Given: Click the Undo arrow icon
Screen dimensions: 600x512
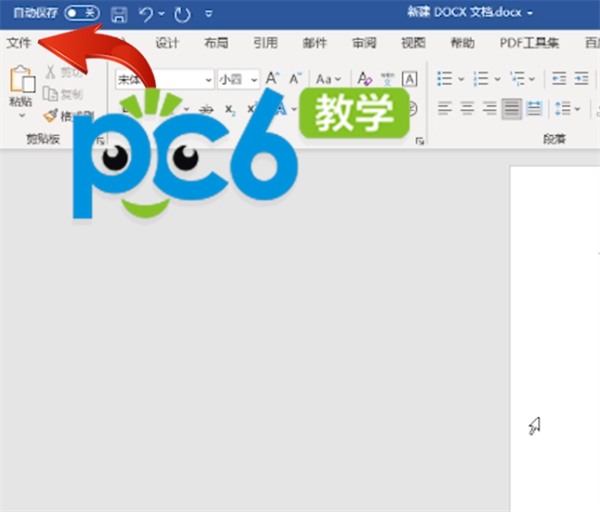Looking at the screenshot, I should point(146,15).
